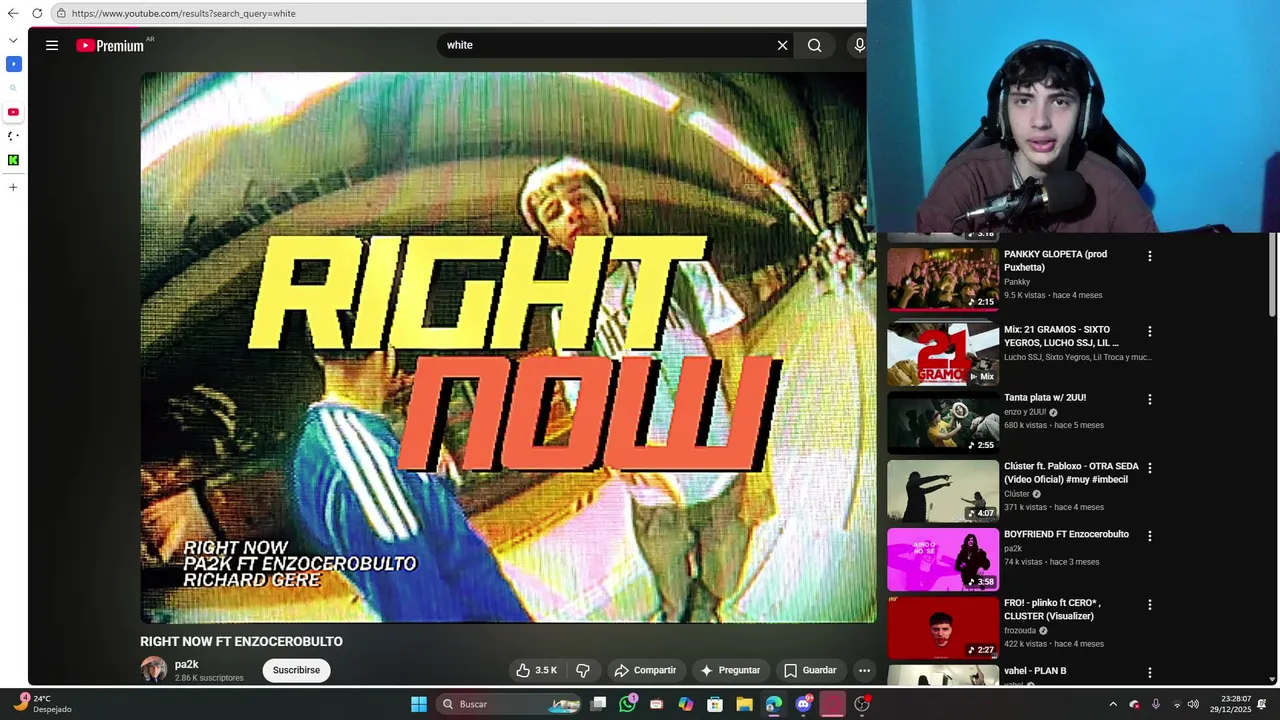Click the frozouda channel name
Screen dimensions: 1280x720
point(1020,631)
